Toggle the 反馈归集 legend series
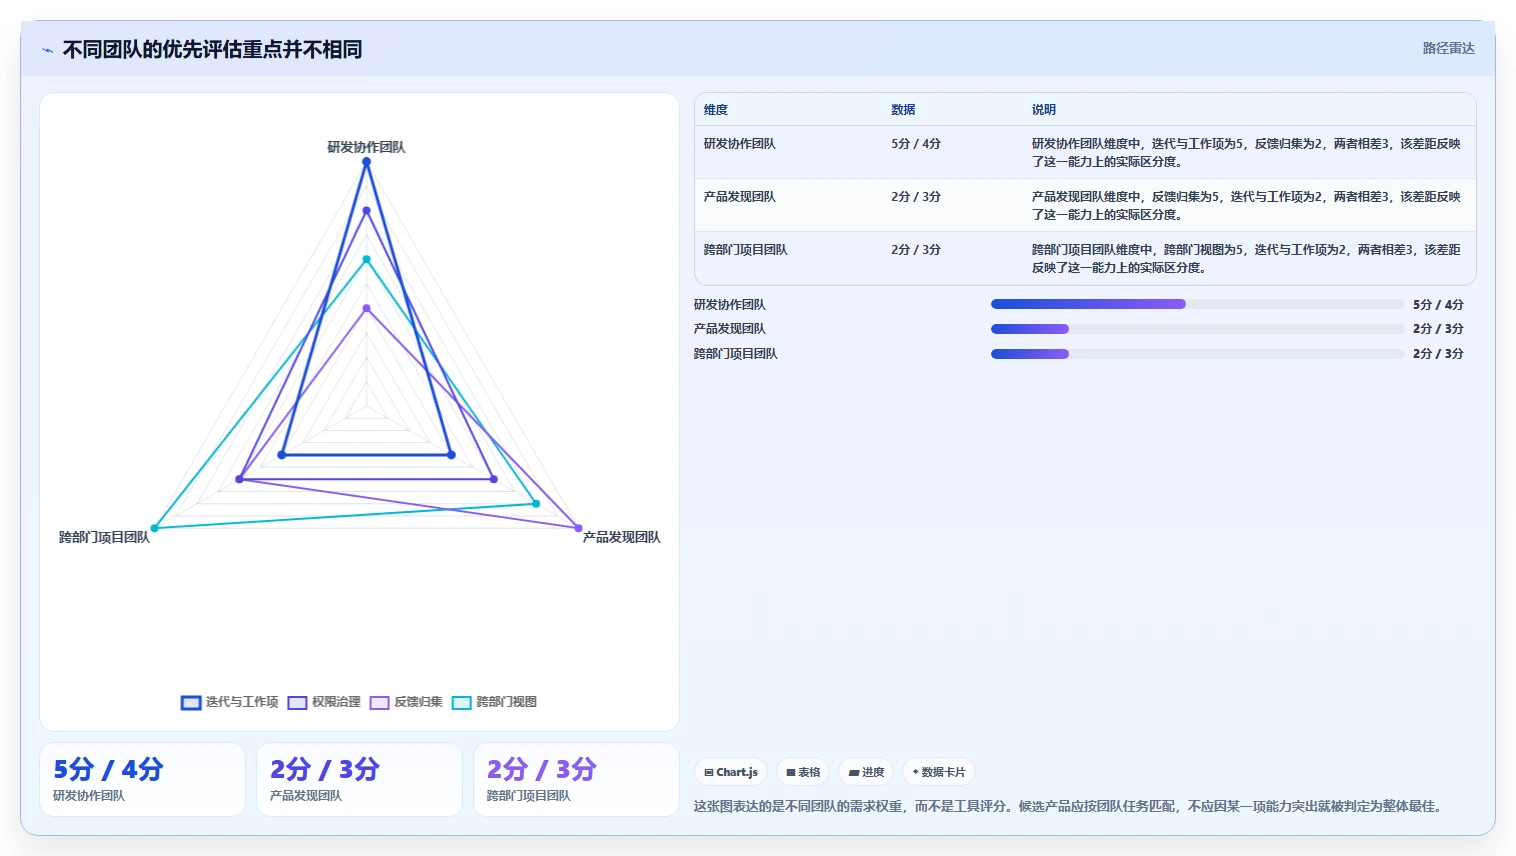The height and width of the screenshot is (856, 1516). [406, 702]
